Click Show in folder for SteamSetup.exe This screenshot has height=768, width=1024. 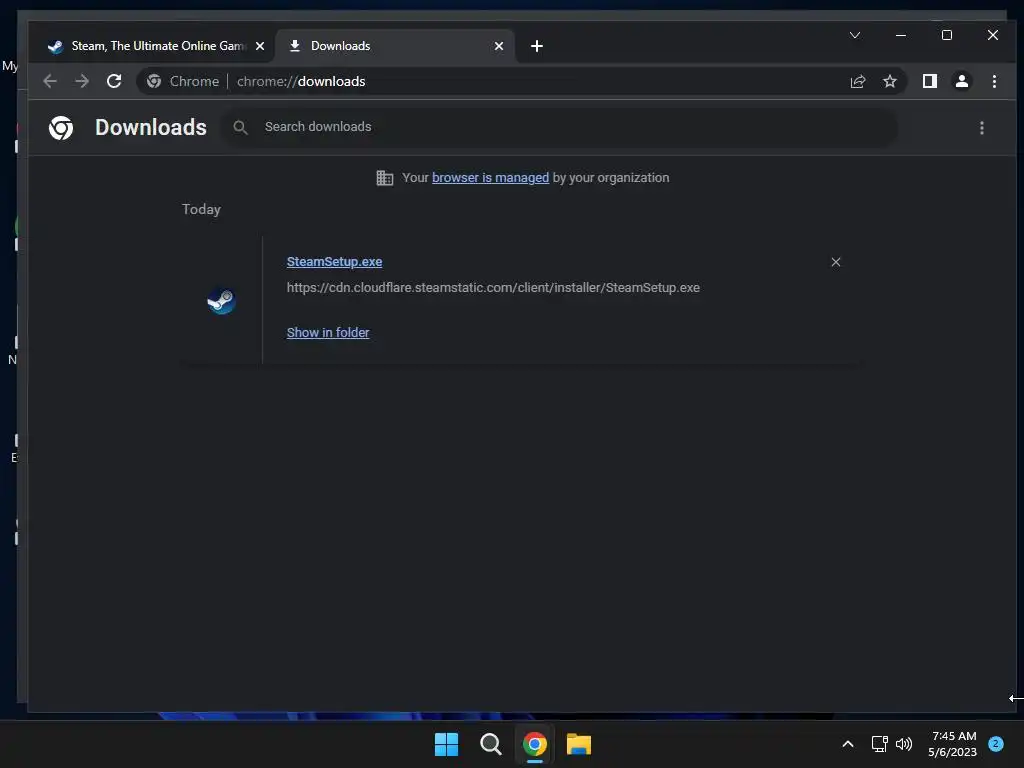click(x=328, y=332)
